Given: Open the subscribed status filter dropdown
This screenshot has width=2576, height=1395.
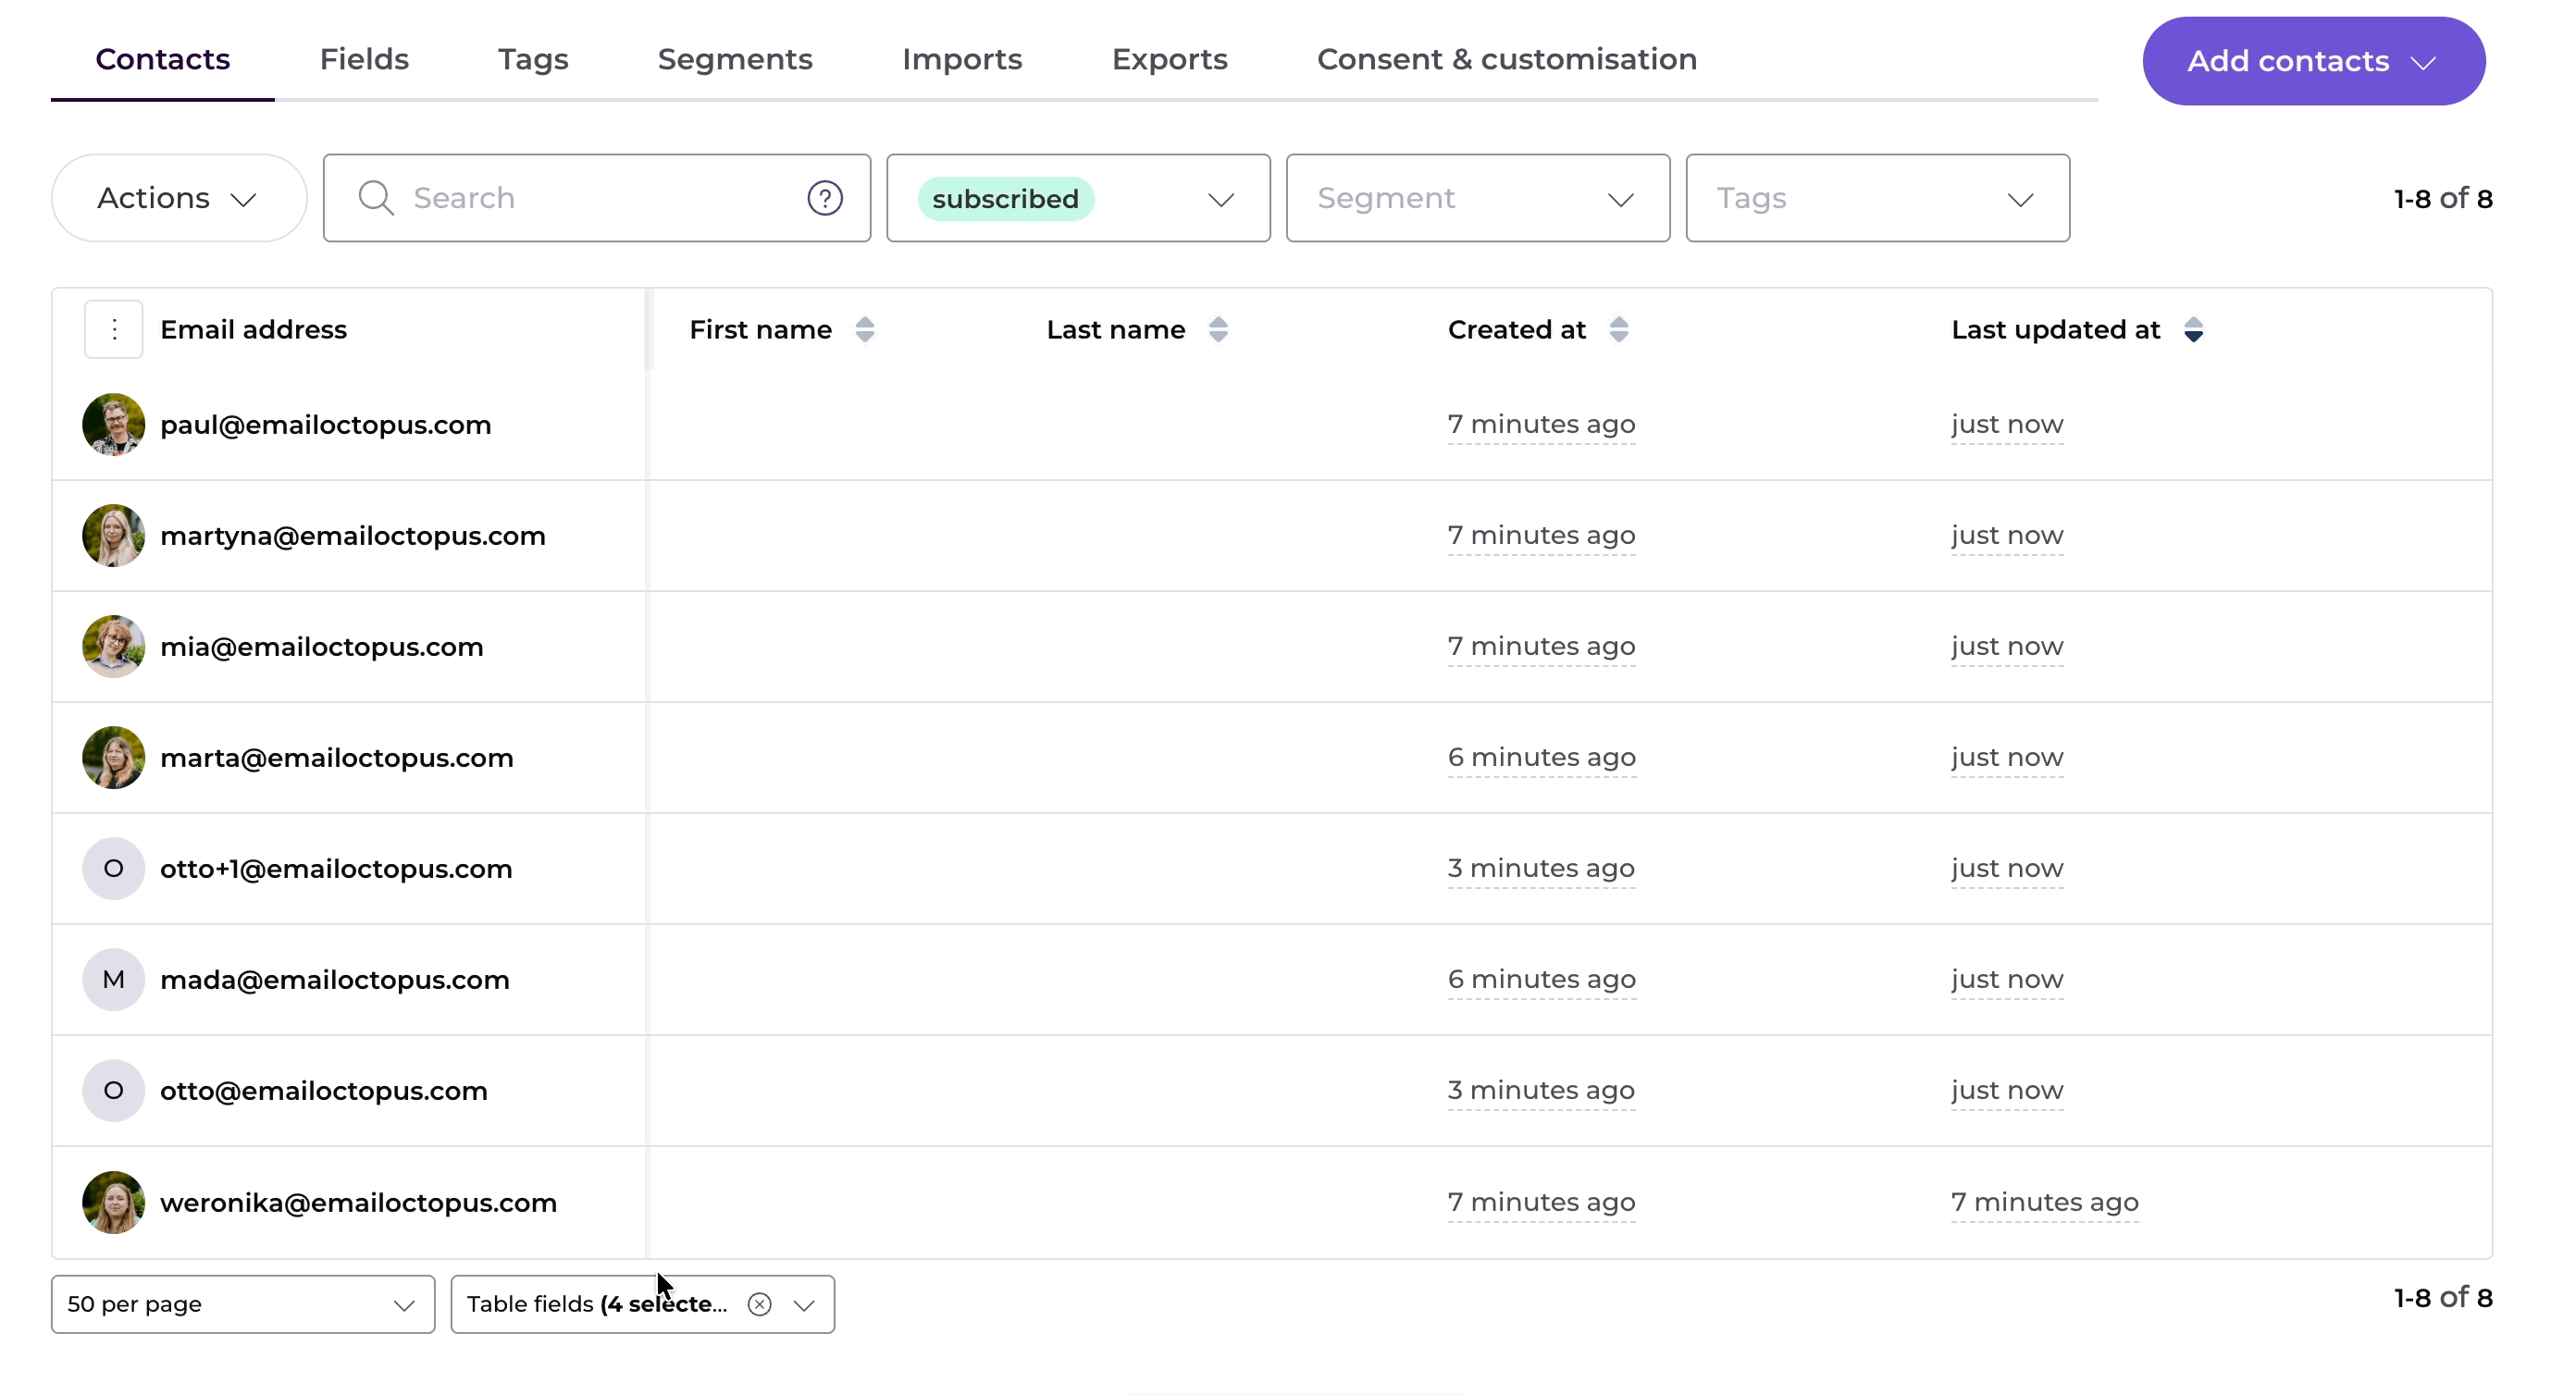Looking at the screenshot, I should click(1077, 198).
